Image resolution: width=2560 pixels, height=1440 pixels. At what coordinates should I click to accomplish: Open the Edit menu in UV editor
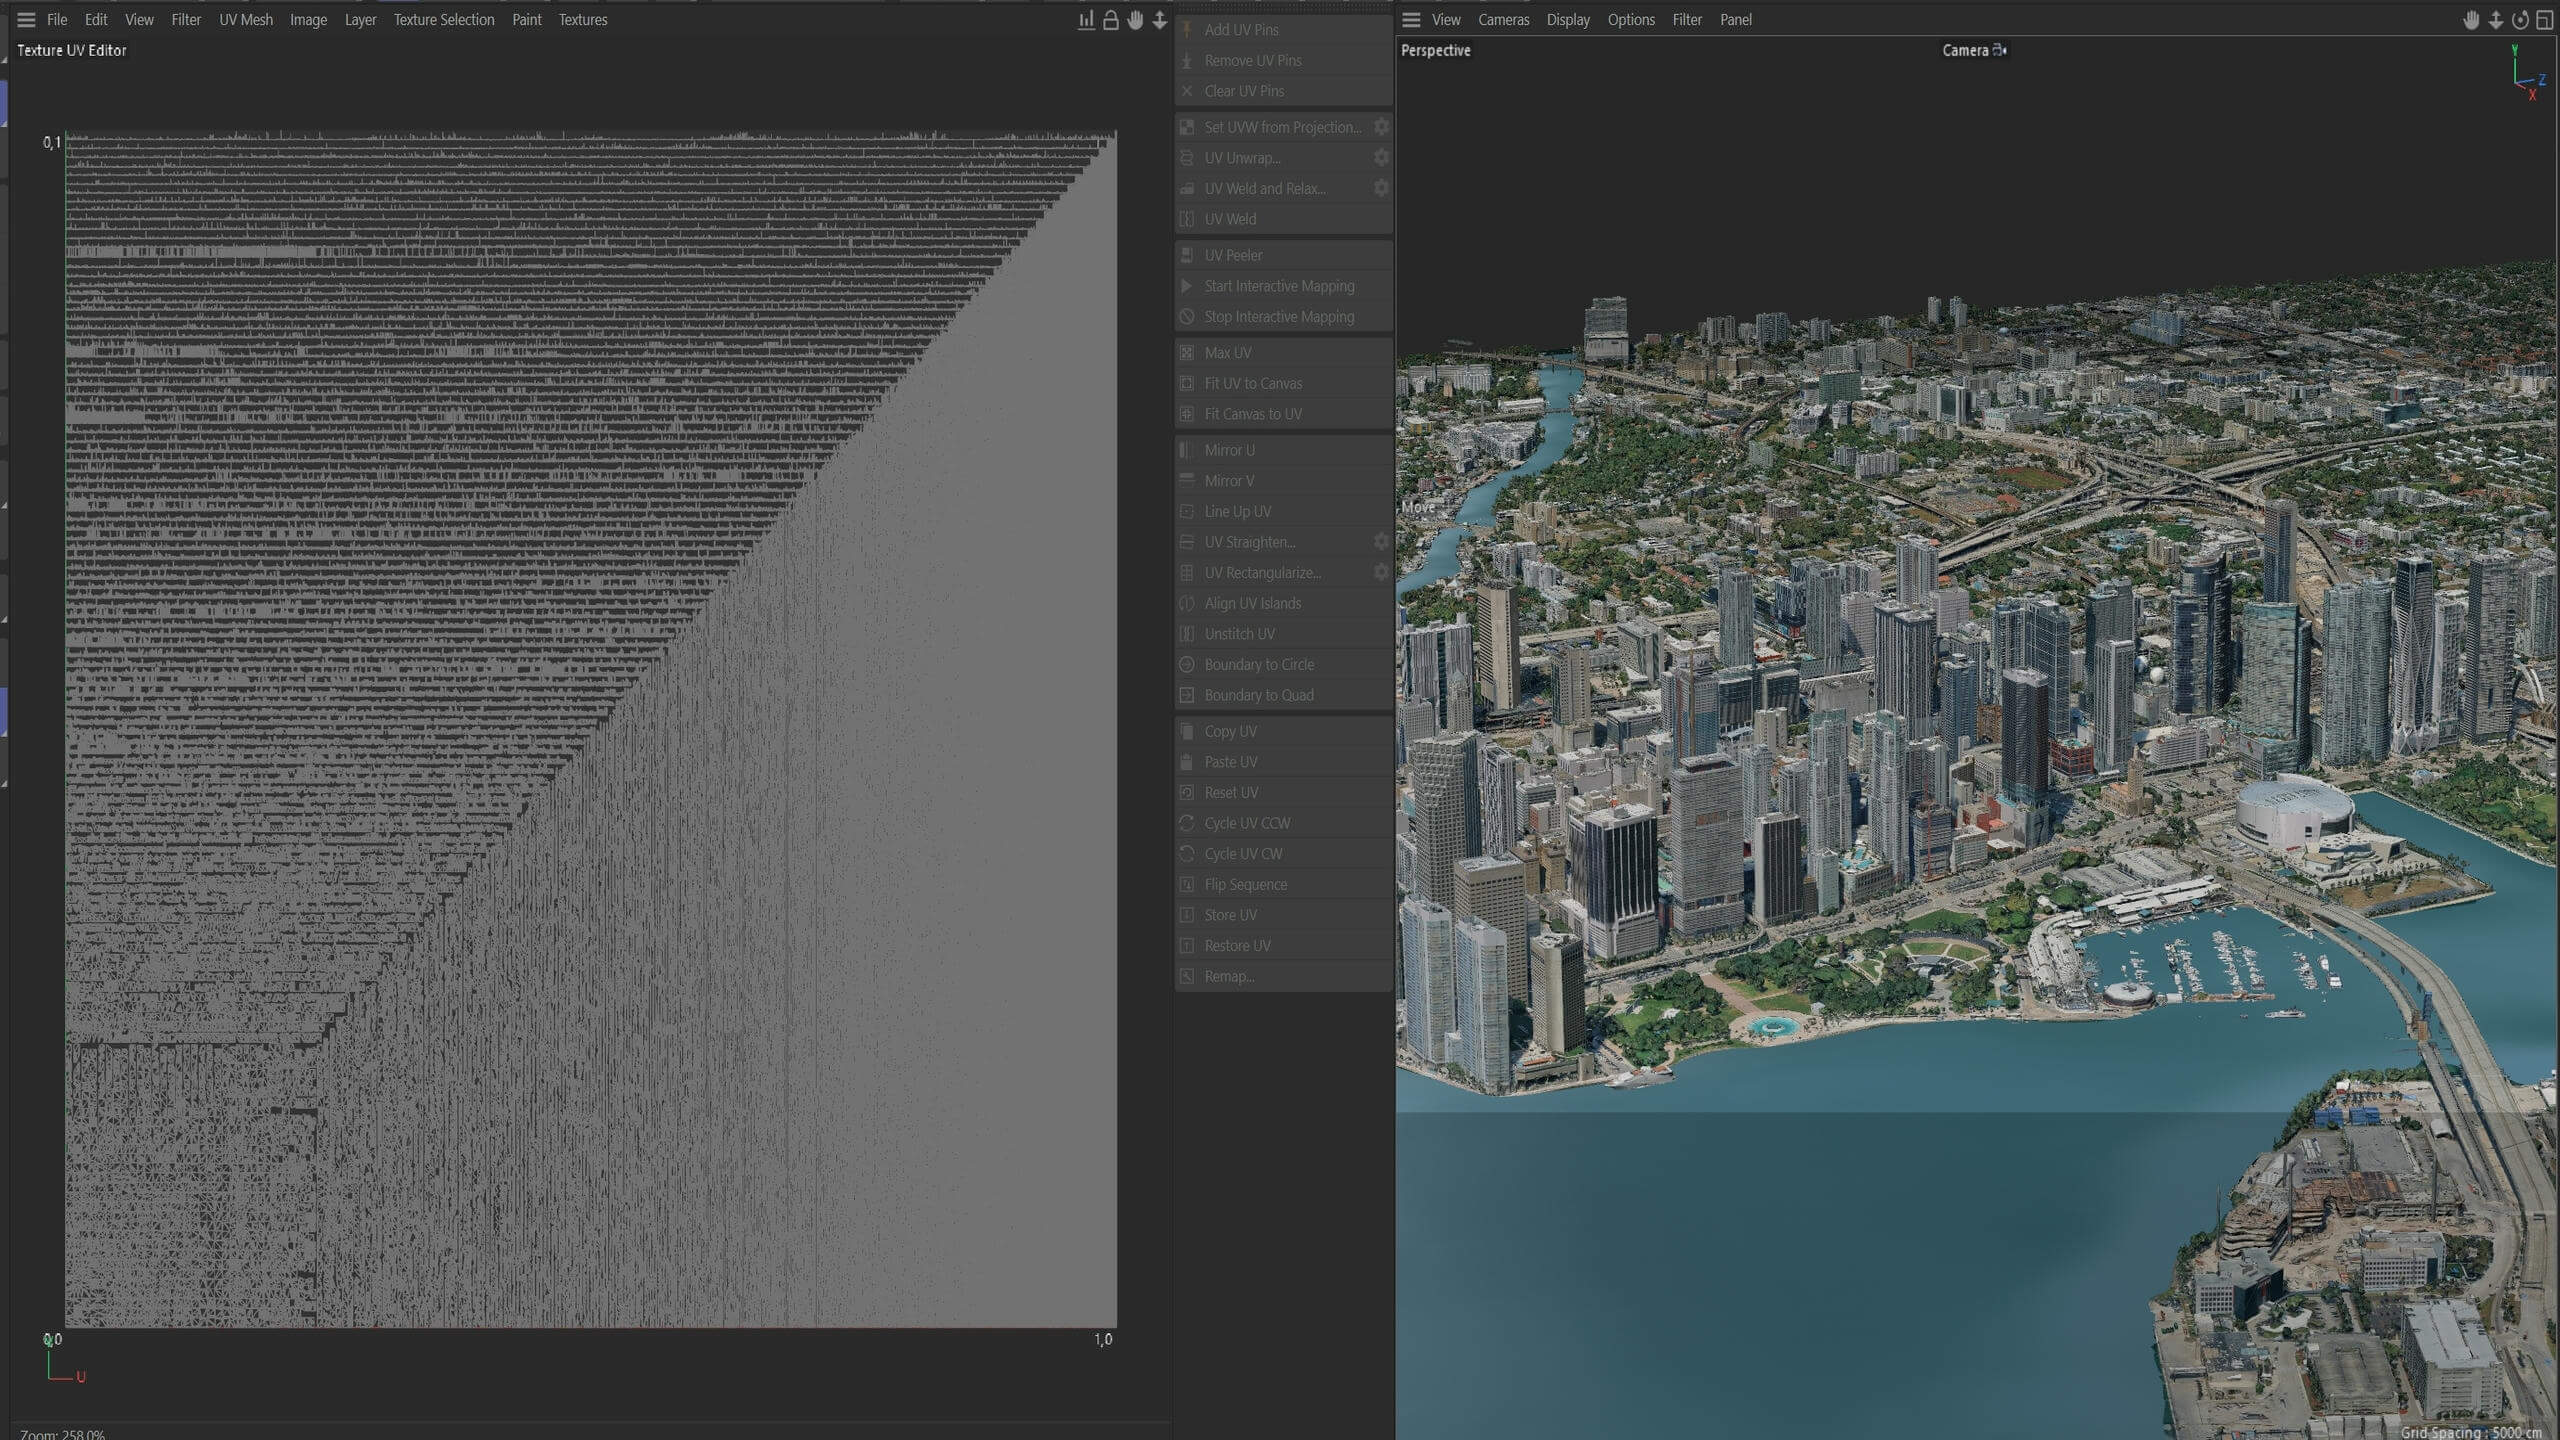tap(96, 20)
